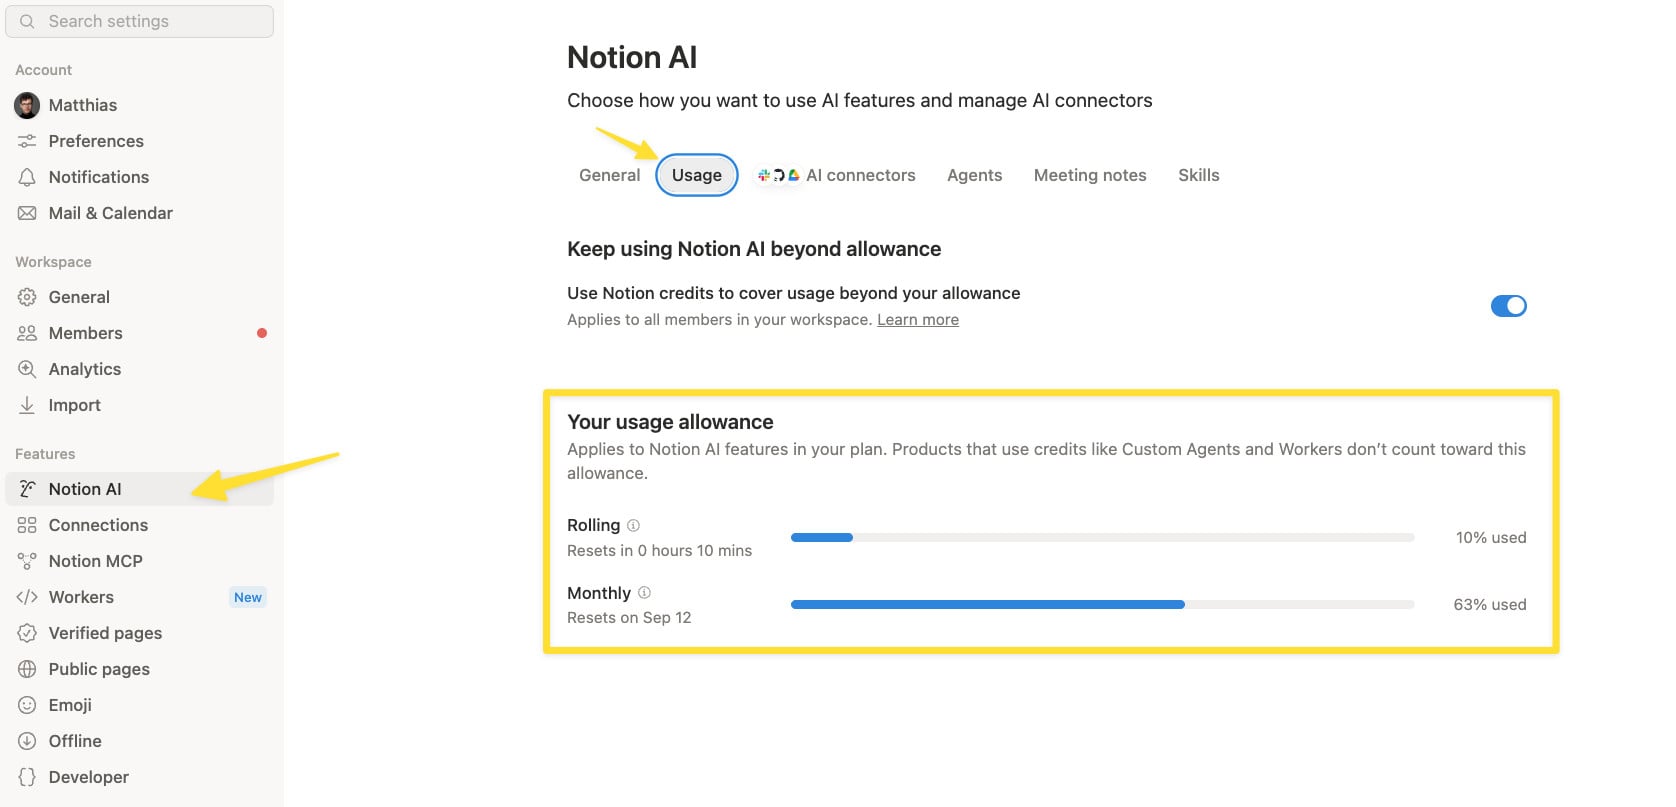
Task: Click the 'Notion AI' page title
Action: [x=632, y=57]
